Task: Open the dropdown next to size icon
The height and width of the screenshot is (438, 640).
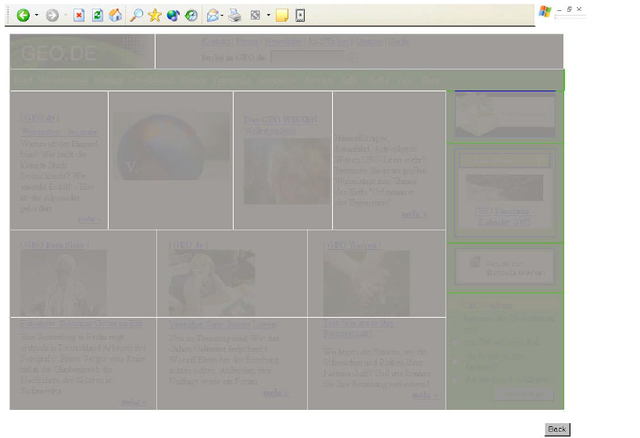Action: pyautogui.click(x=268, y=16)
